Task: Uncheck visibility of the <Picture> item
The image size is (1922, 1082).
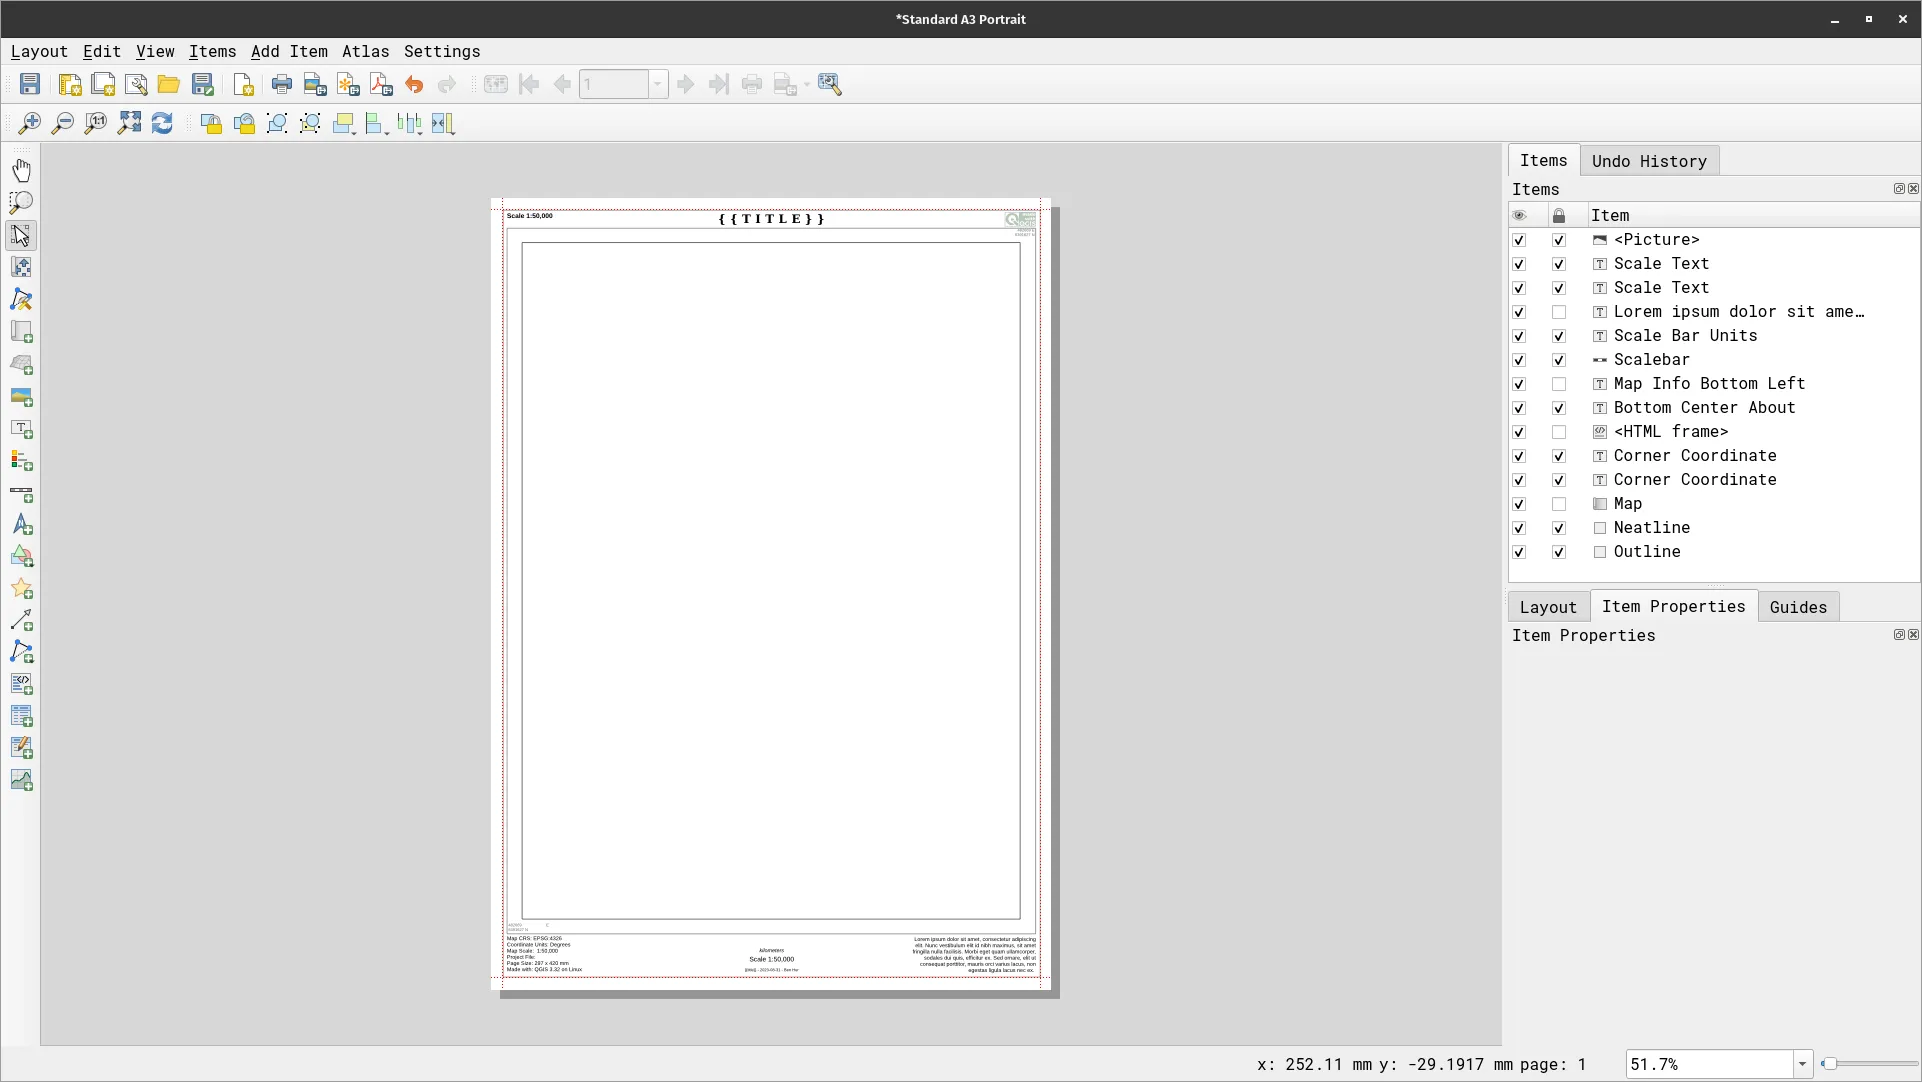Action: click(x=1519, y=240)
